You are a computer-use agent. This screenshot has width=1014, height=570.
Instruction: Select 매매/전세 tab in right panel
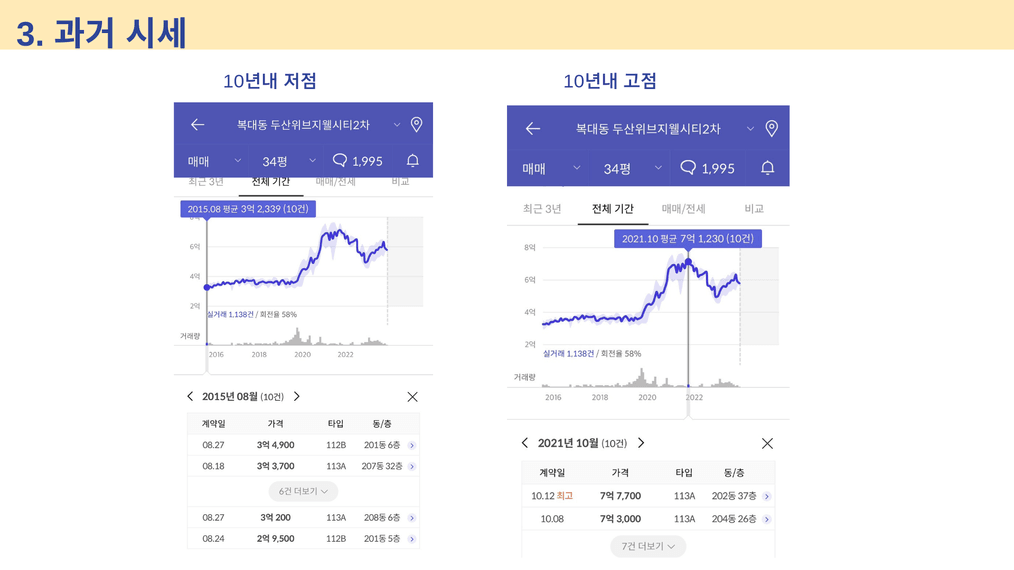coord(683,208)
